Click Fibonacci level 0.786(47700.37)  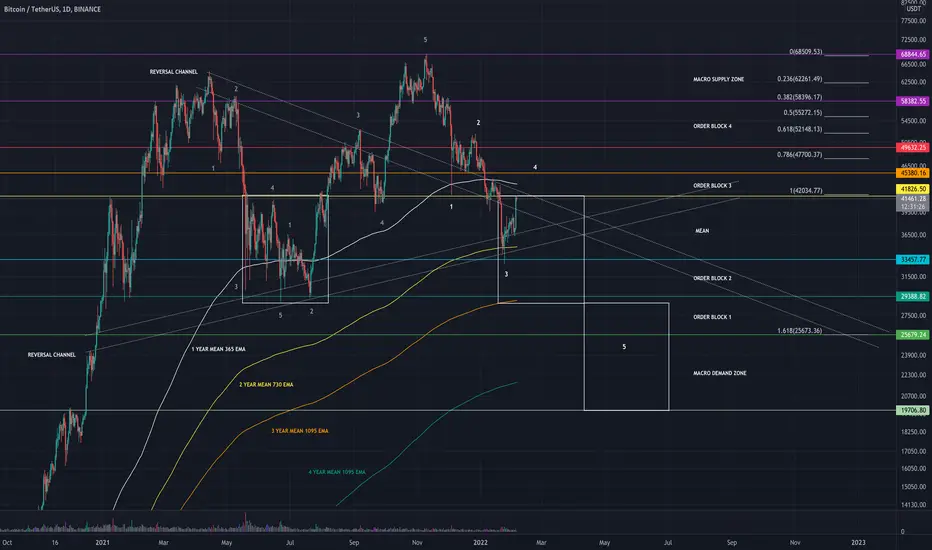[799, 155]
